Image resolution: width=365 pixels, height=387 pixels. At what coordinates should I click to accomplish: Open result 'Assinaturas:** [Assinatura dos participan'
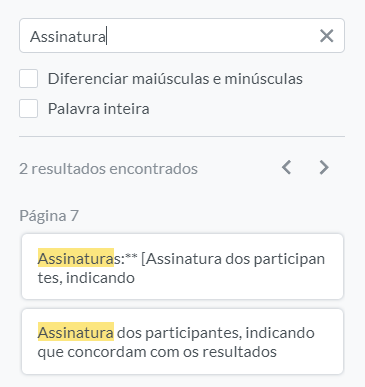click(x=182, y=267)
